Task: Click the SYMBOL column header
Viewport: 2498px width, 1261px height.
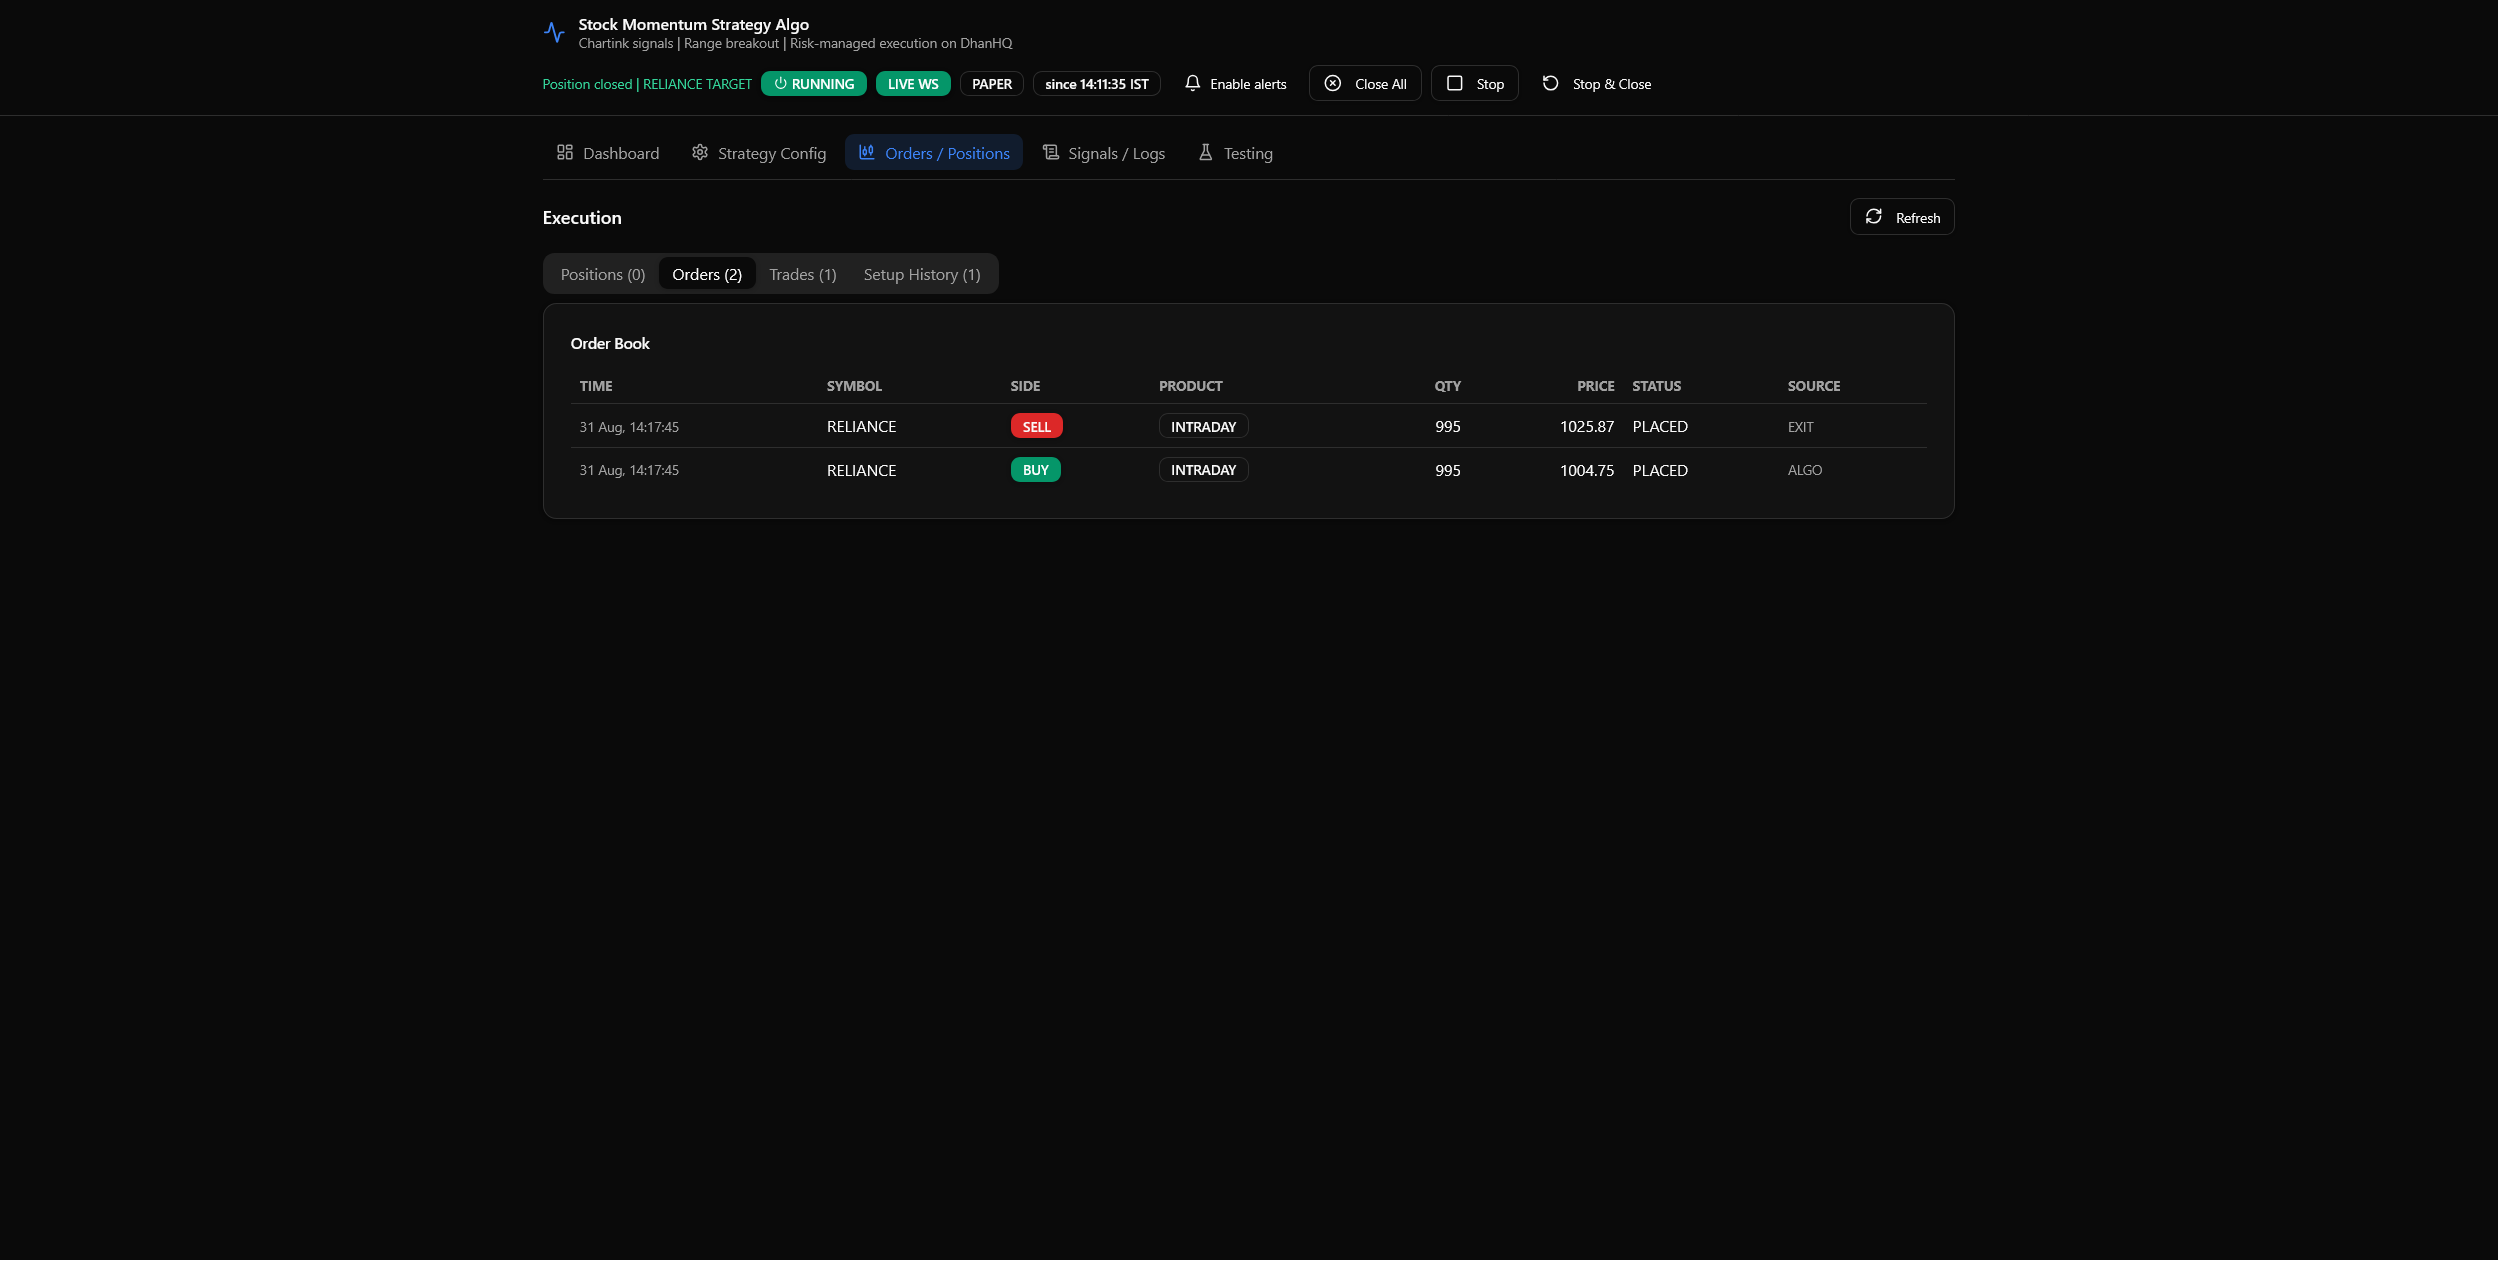Action: click(x=854, y=386)
